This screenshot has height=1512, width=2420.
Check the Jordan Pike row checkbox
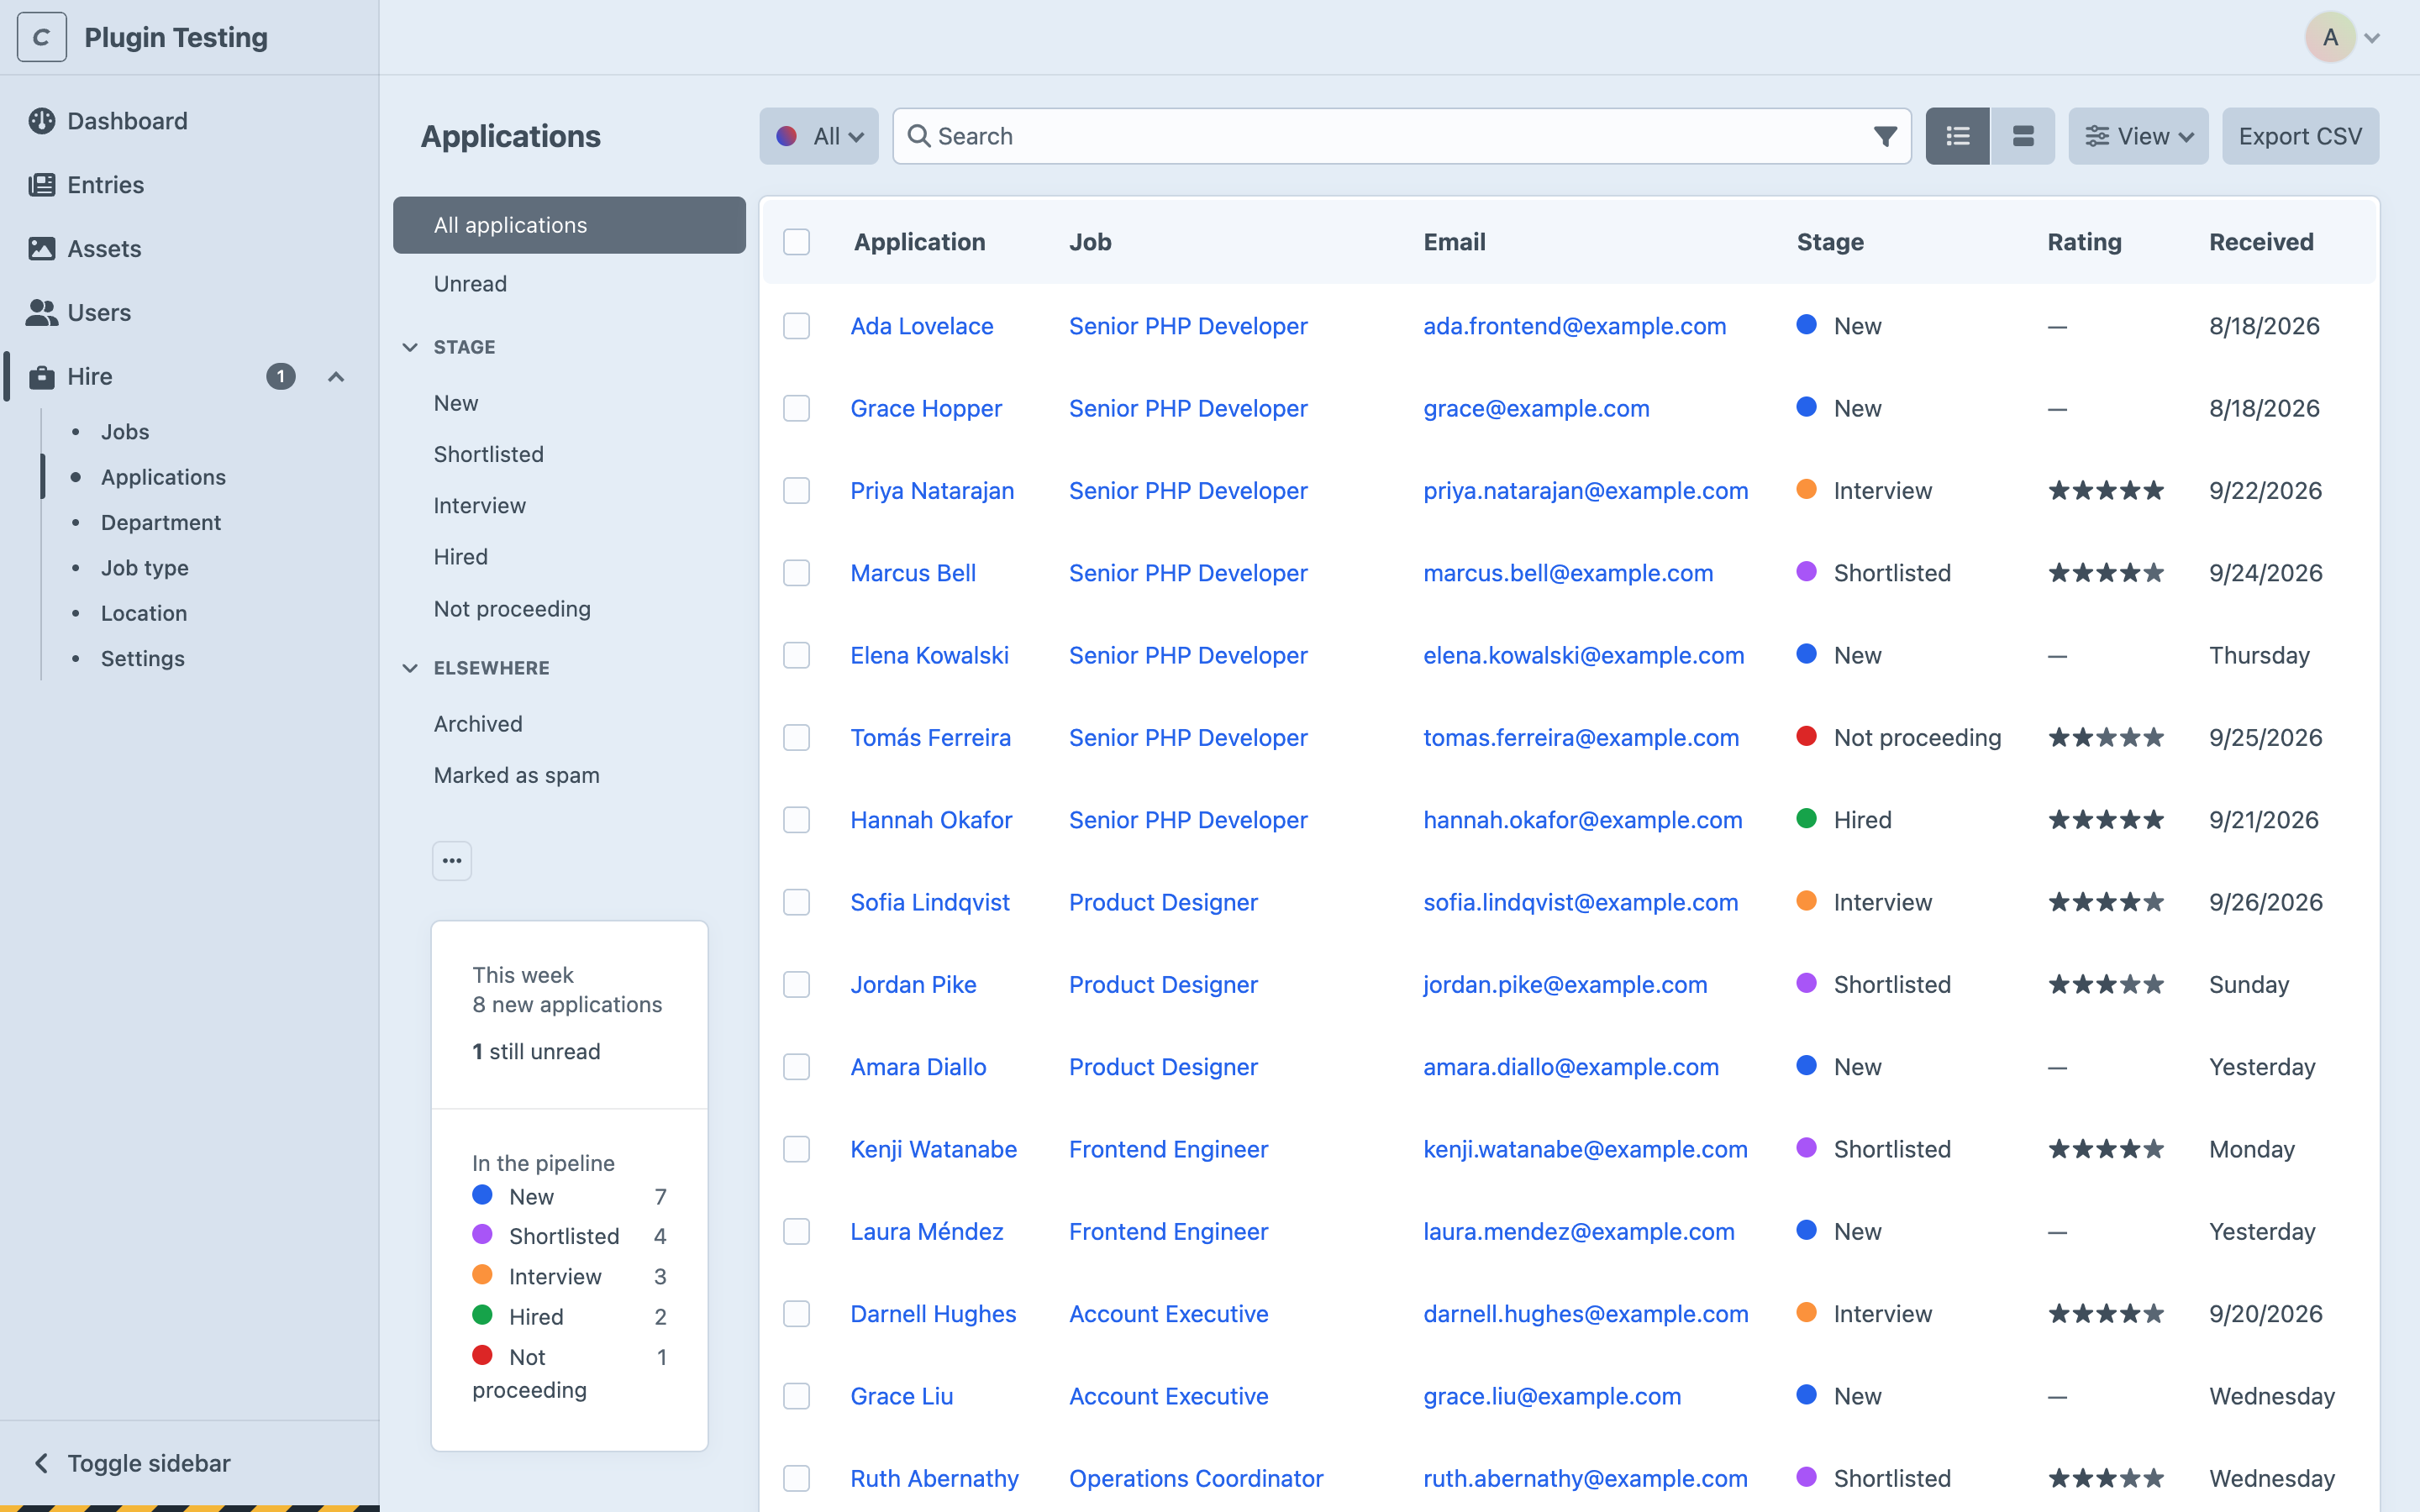coord(797,985)
